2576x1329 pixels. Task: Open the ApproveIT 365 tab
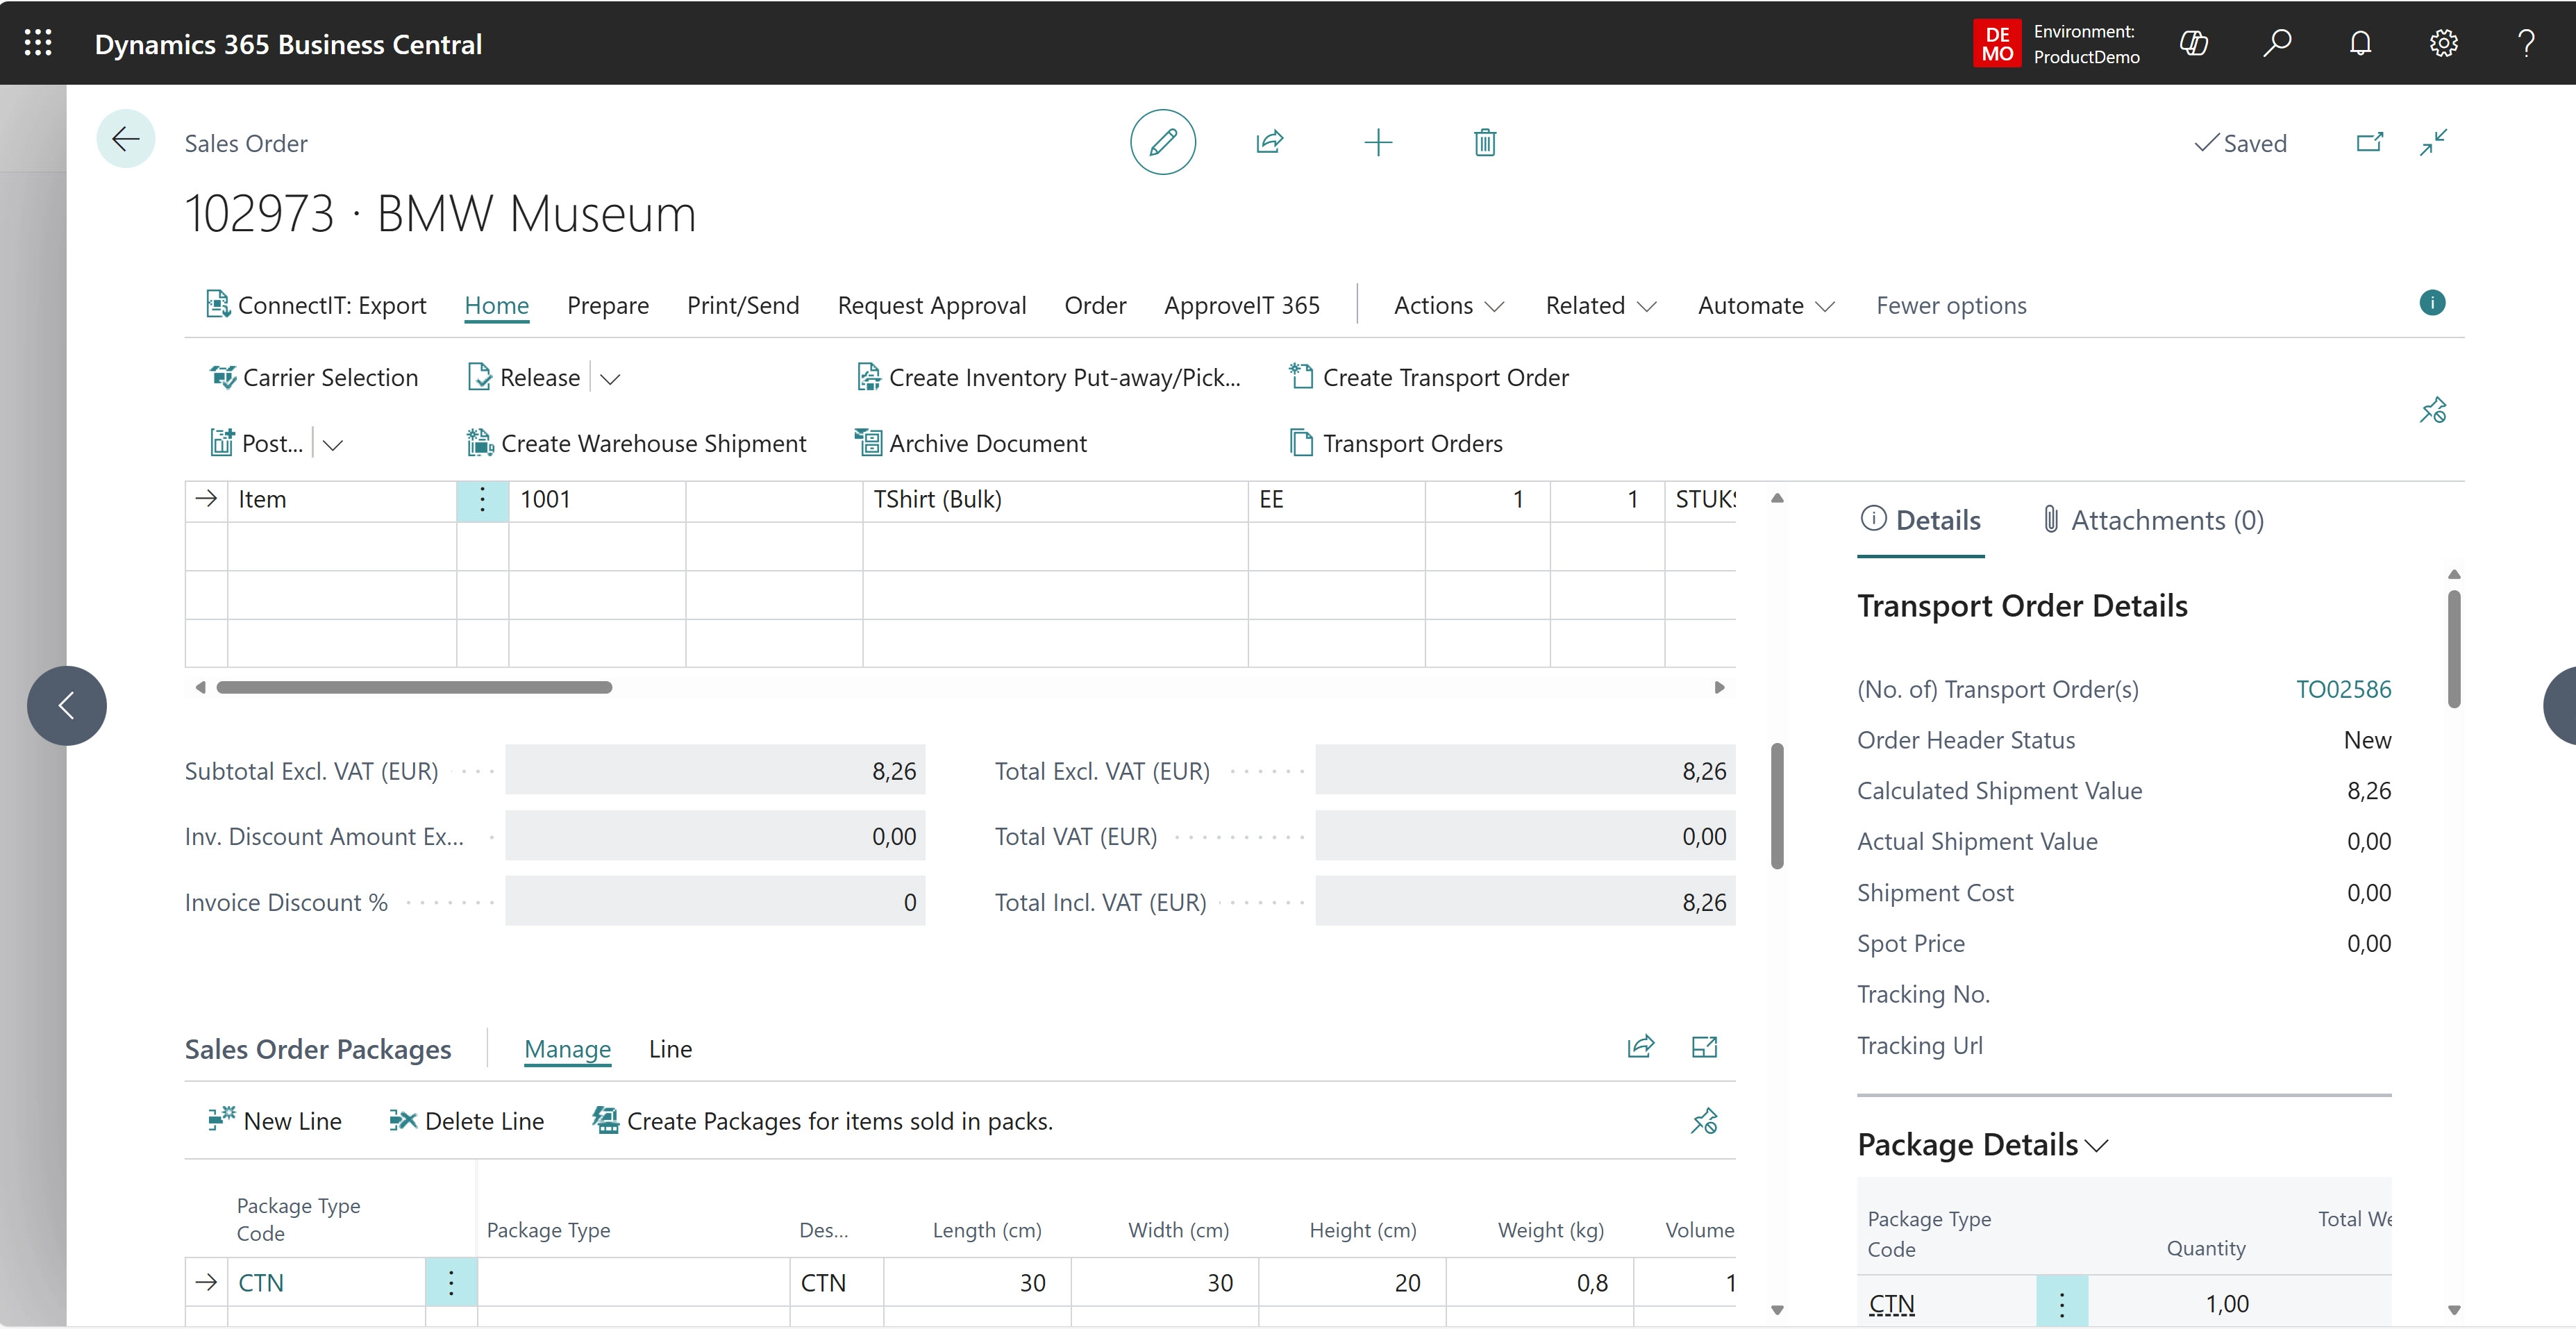pos(1242,305)
